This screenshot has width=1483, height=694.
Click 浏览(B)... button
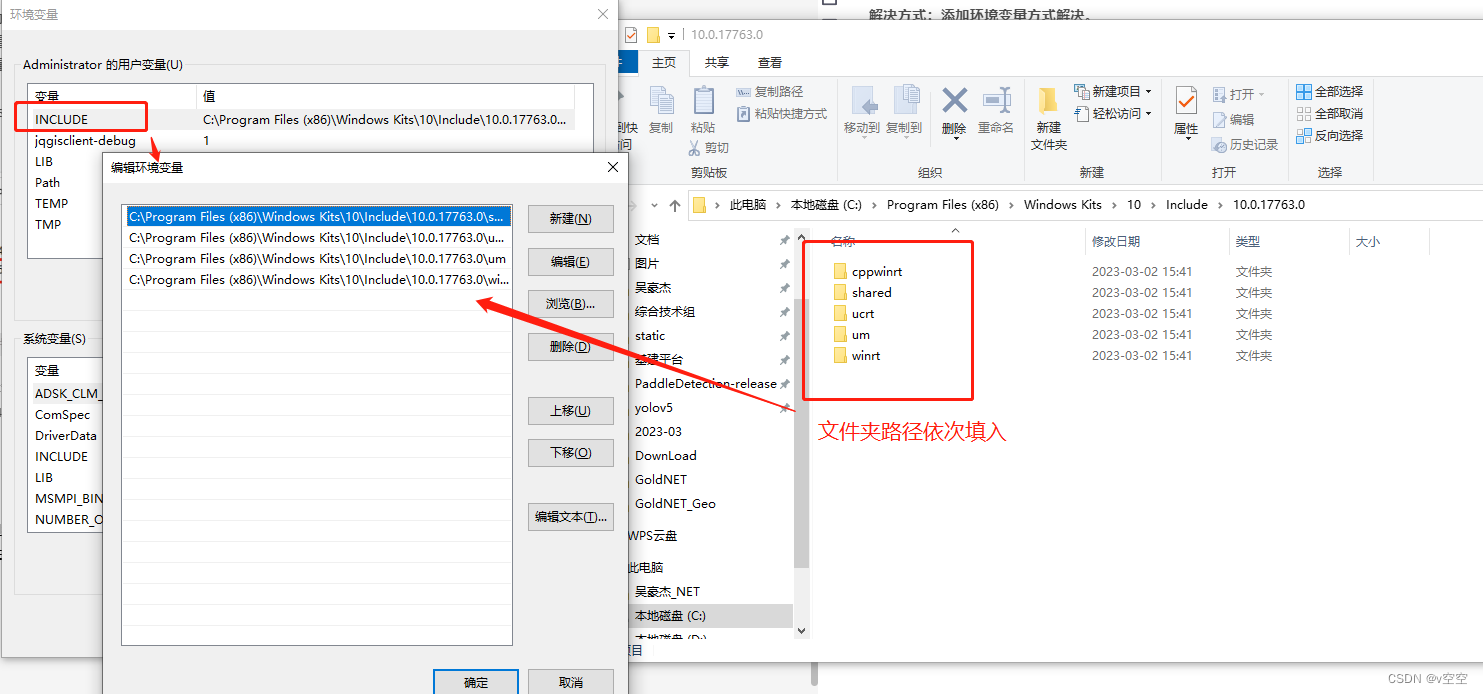570,304
